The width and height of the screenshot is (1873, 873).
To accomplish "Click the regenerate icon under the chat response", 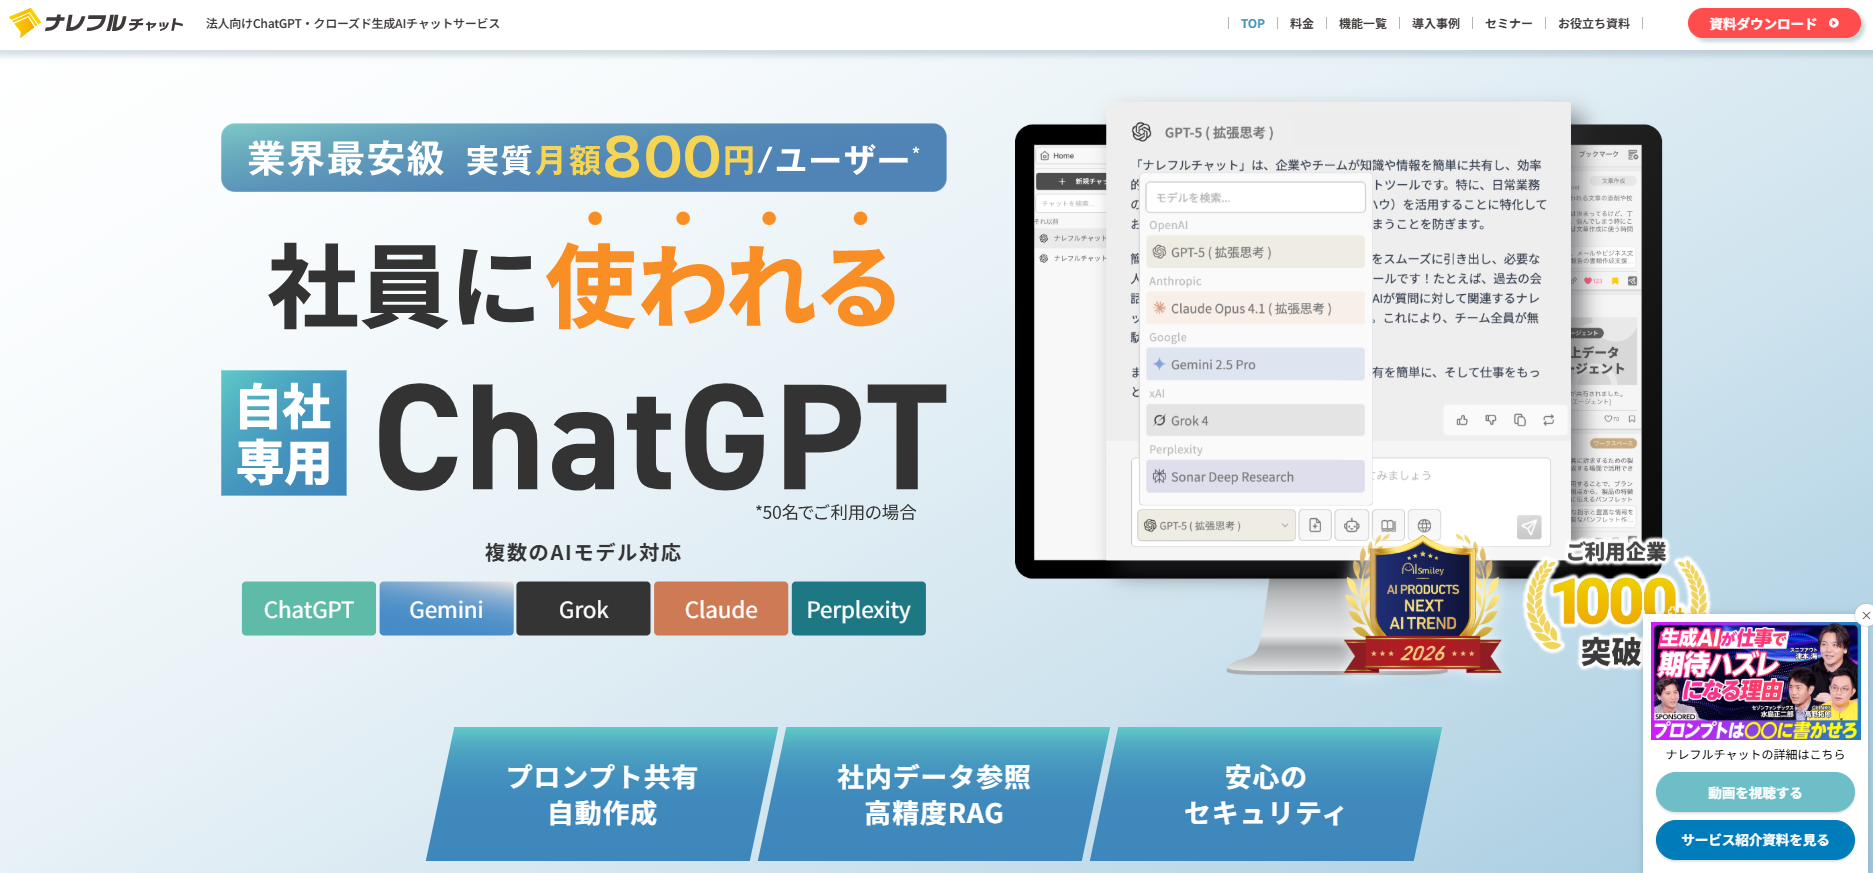I will (x=1549, y=420).
